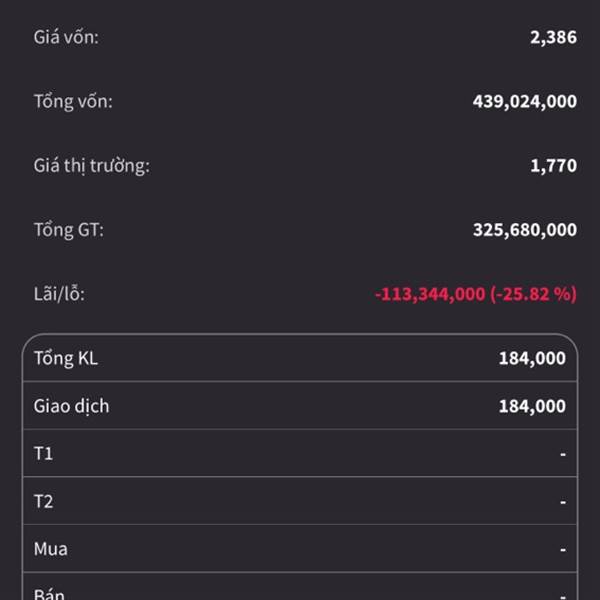Tap the dash value in T2 row
The height and width of the screenshot is (600, 600).
point(563,502)
